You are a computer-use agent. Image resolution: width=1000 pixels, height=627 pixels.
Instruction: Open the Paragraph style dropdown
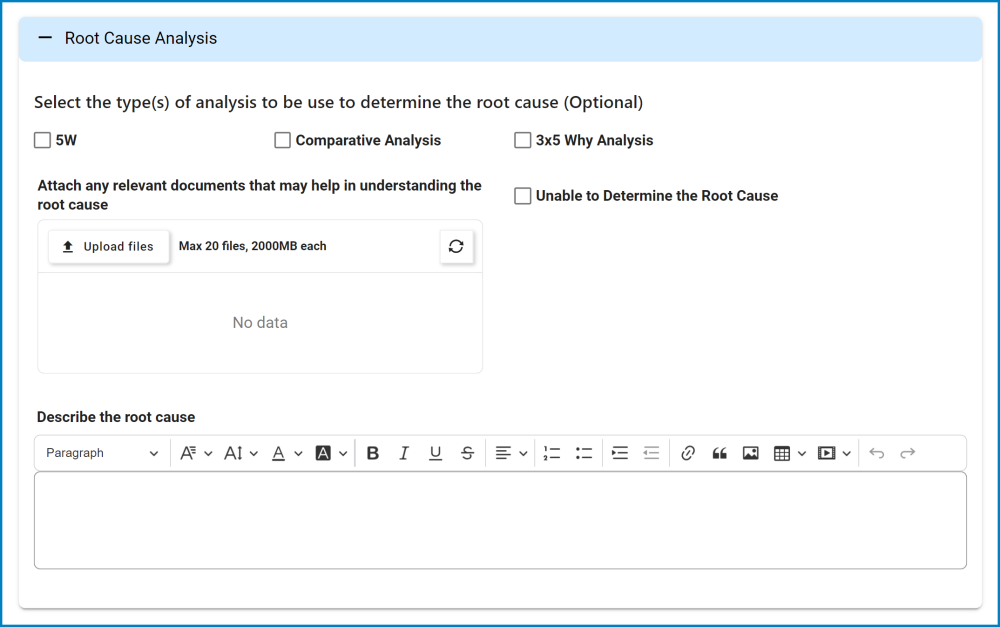(x=101, y=452)
